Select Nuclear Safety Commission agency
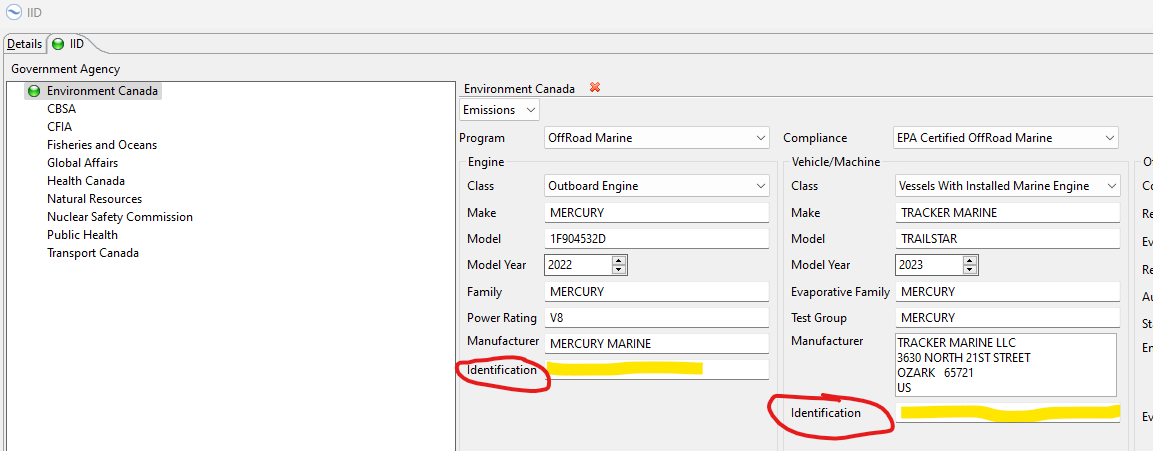1153x451 pixels. click(120, 217)
